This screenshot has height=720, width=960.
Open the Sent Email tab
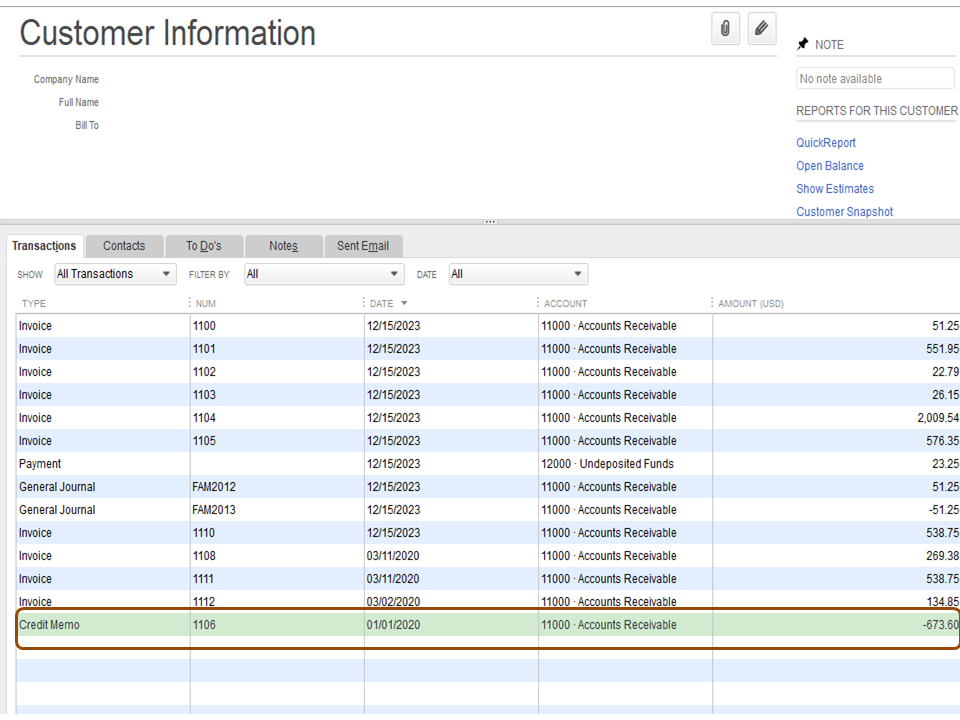[363, 246]
